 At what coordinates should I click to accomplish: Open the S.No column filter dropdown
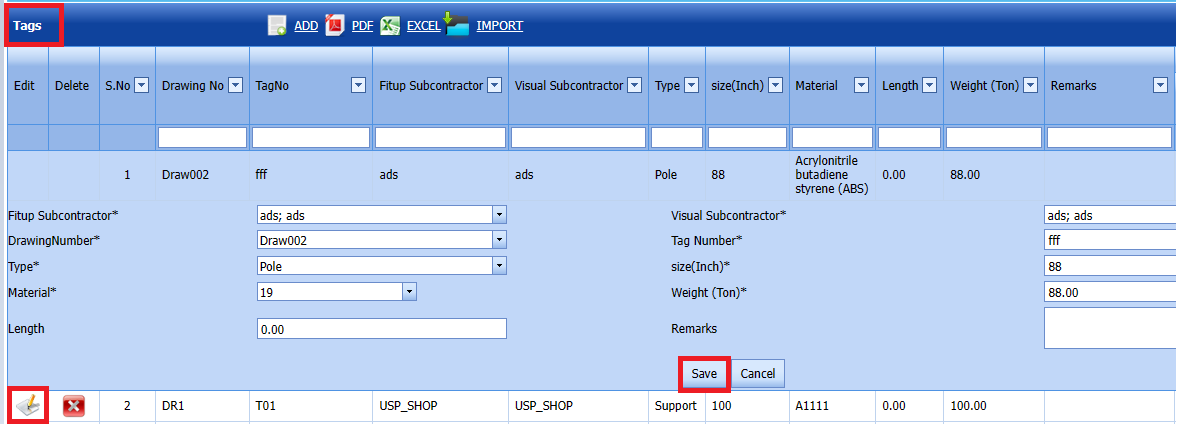[141, 86]
